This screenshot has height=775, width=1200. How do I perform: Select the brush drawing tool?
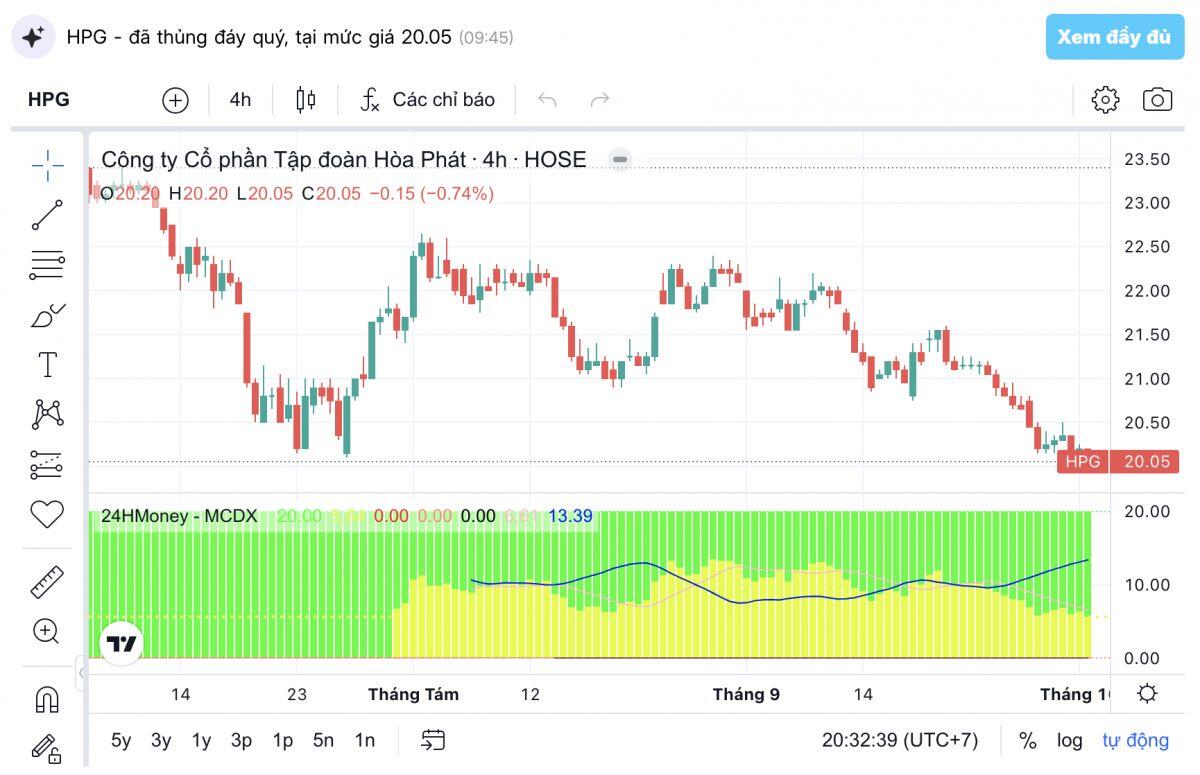coord(47,316)
